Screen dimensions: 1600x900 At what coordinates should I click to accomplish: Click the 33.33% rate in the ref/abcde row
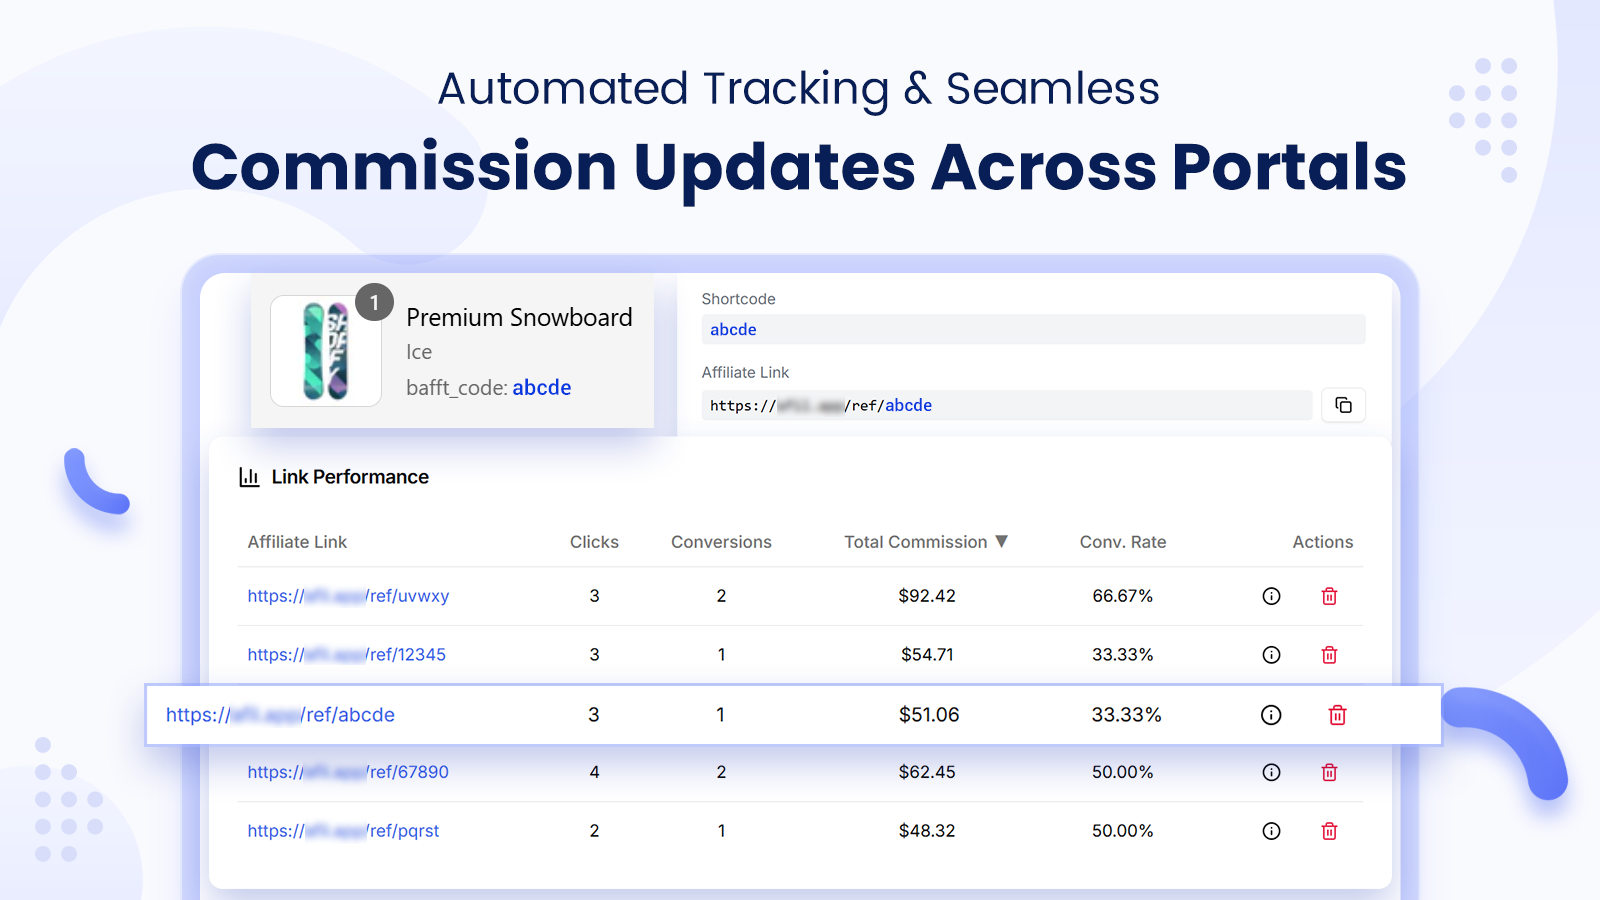1127,715
